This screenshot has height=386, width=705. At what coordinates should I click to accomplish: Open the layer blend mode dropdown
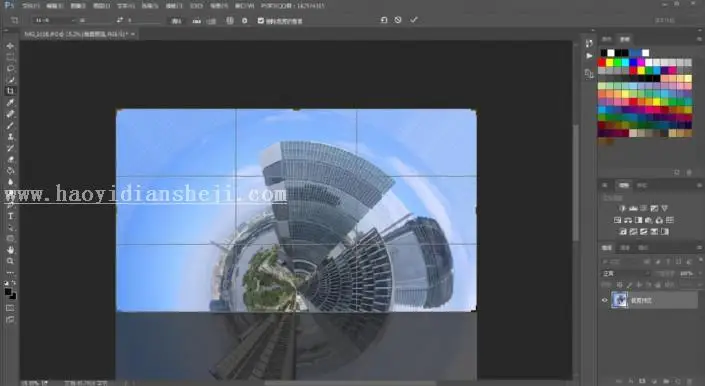(625, 273)
